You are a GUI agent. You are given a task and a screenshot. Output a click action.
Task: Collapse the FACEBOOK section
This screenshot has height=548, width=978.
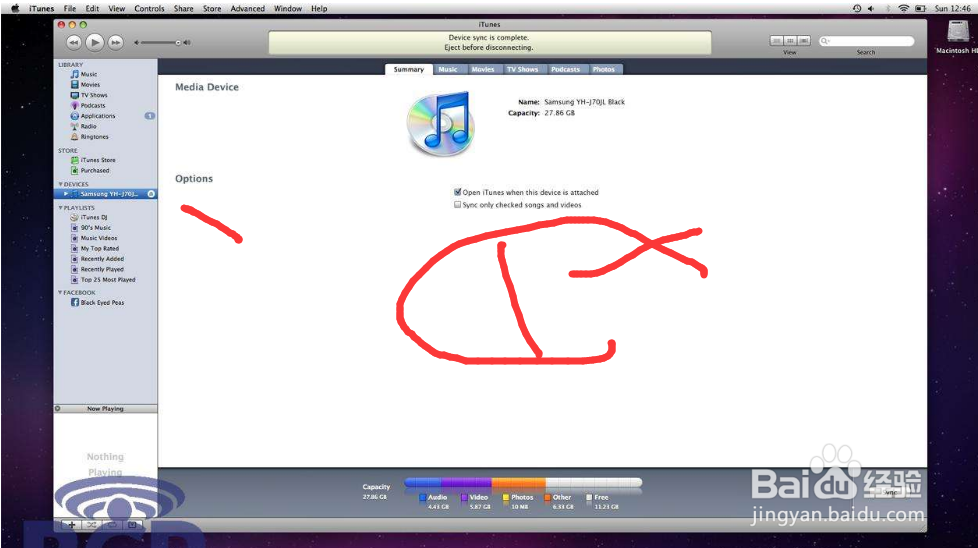point(61,292)
